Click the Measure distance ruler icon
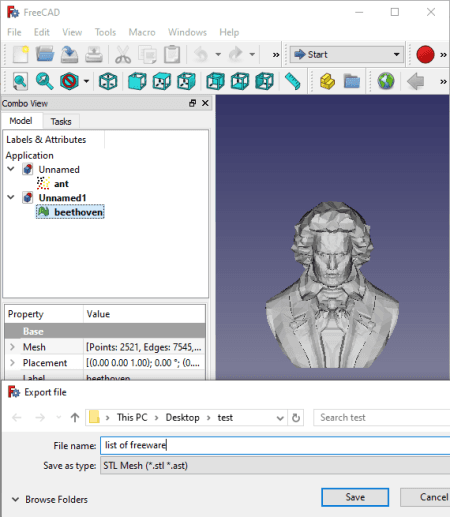This screenshot has width=450, height=517. pyautogui.click(x=293, y=82)
